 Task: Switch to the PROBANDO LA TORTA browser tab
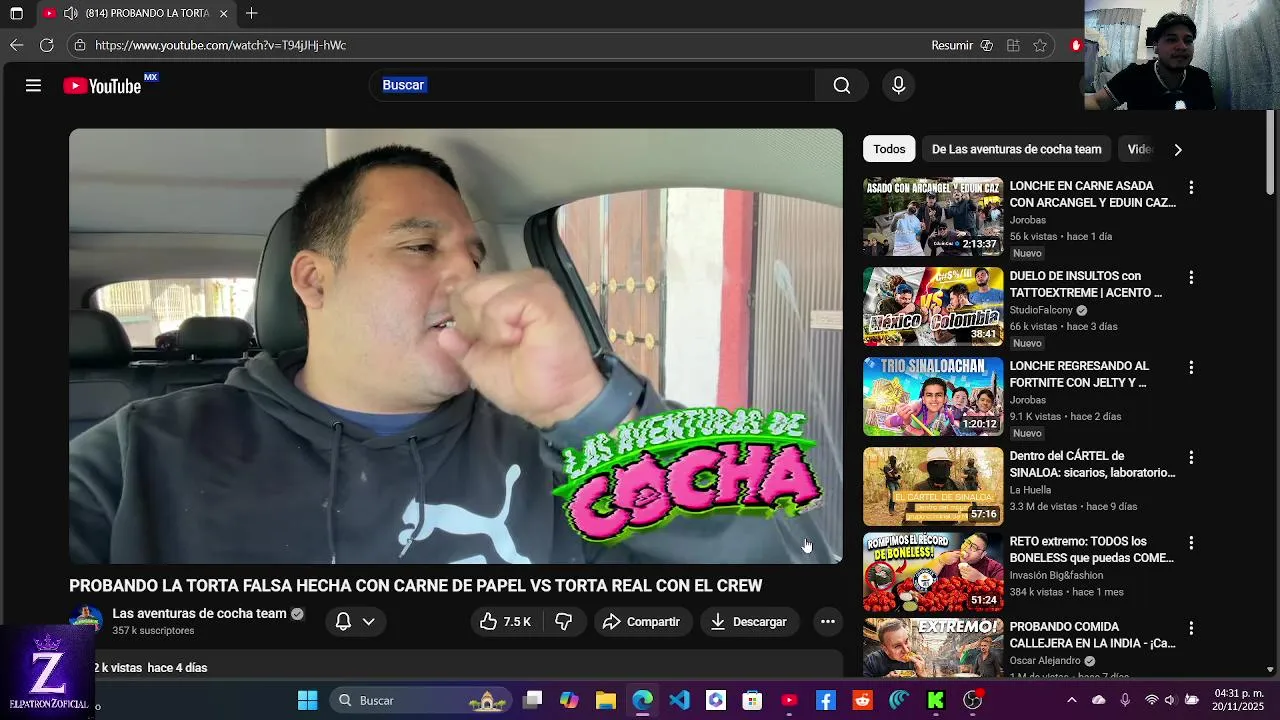coord(139,14)
